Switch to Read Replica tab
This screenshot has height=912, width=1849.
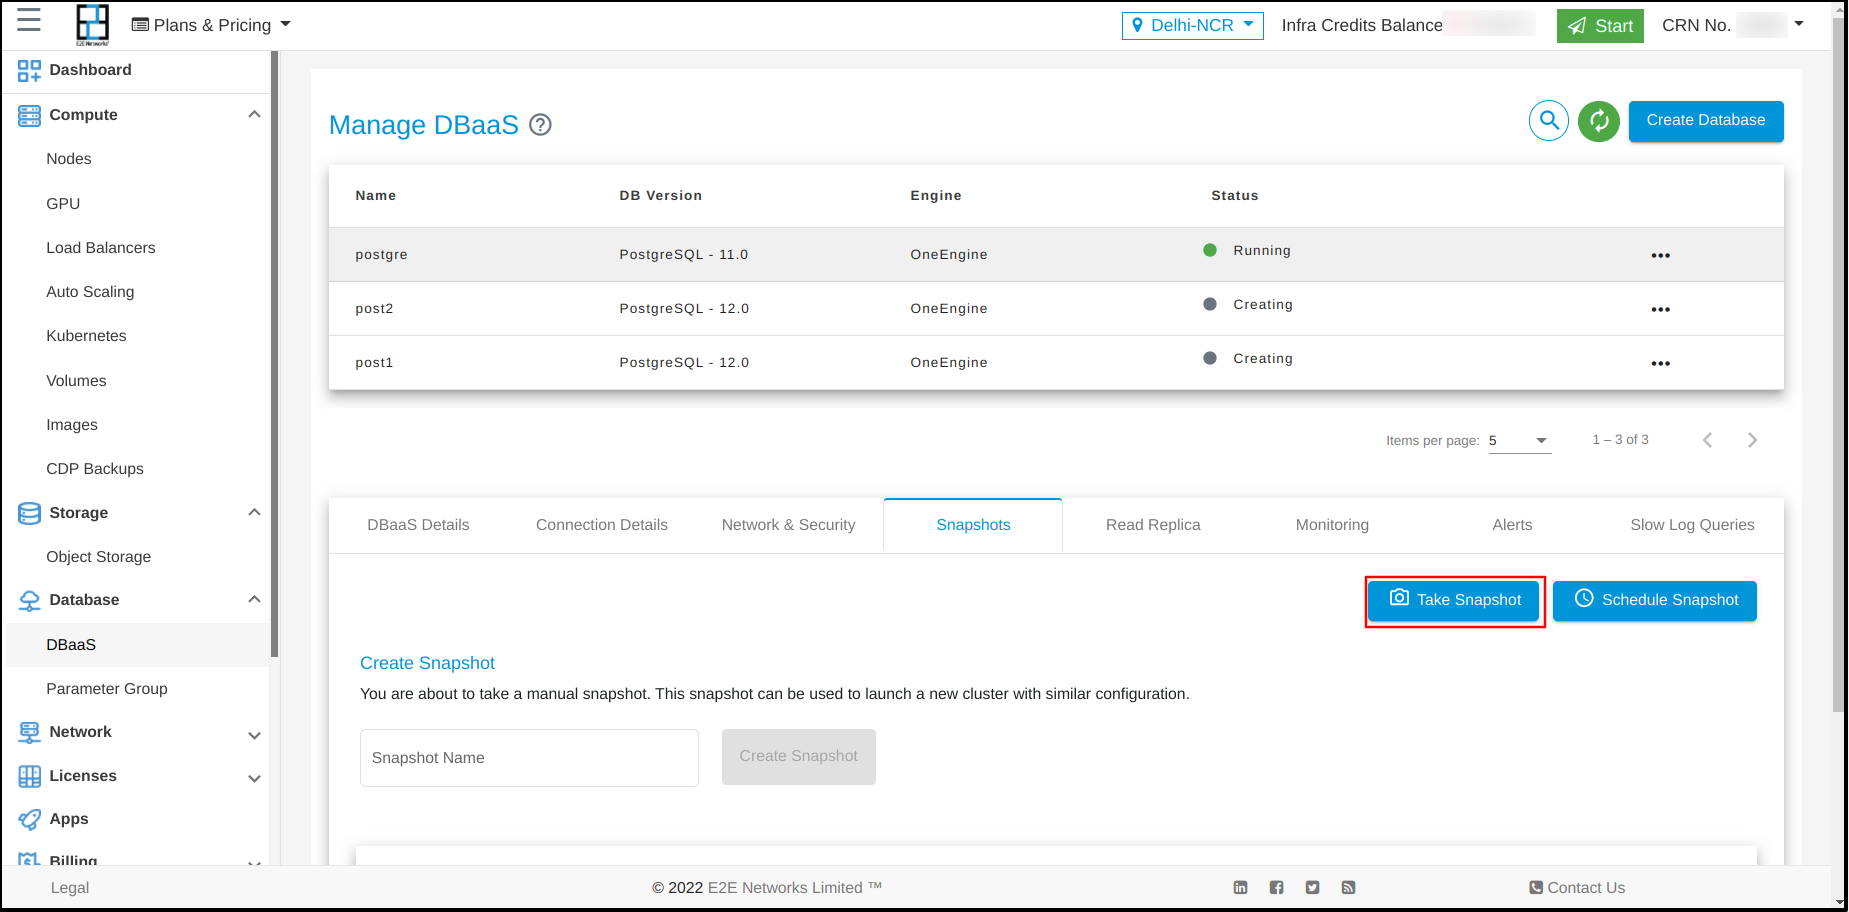point(1153,525)
